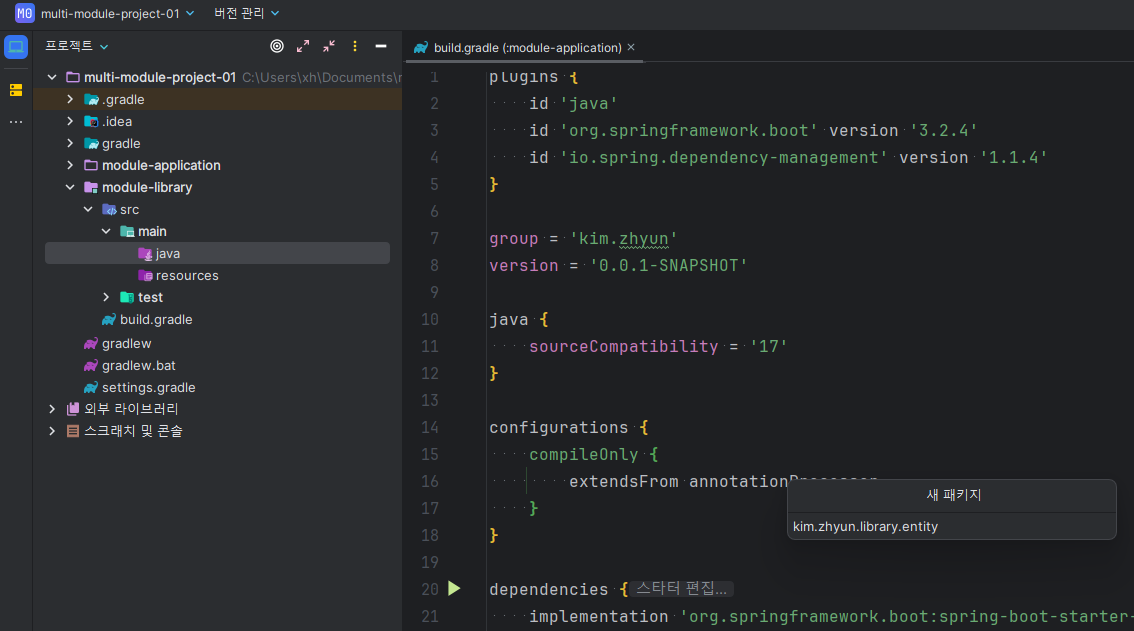
Task: Open multi-module-project-01 project dropdown
Action: [x=118, y=13]
